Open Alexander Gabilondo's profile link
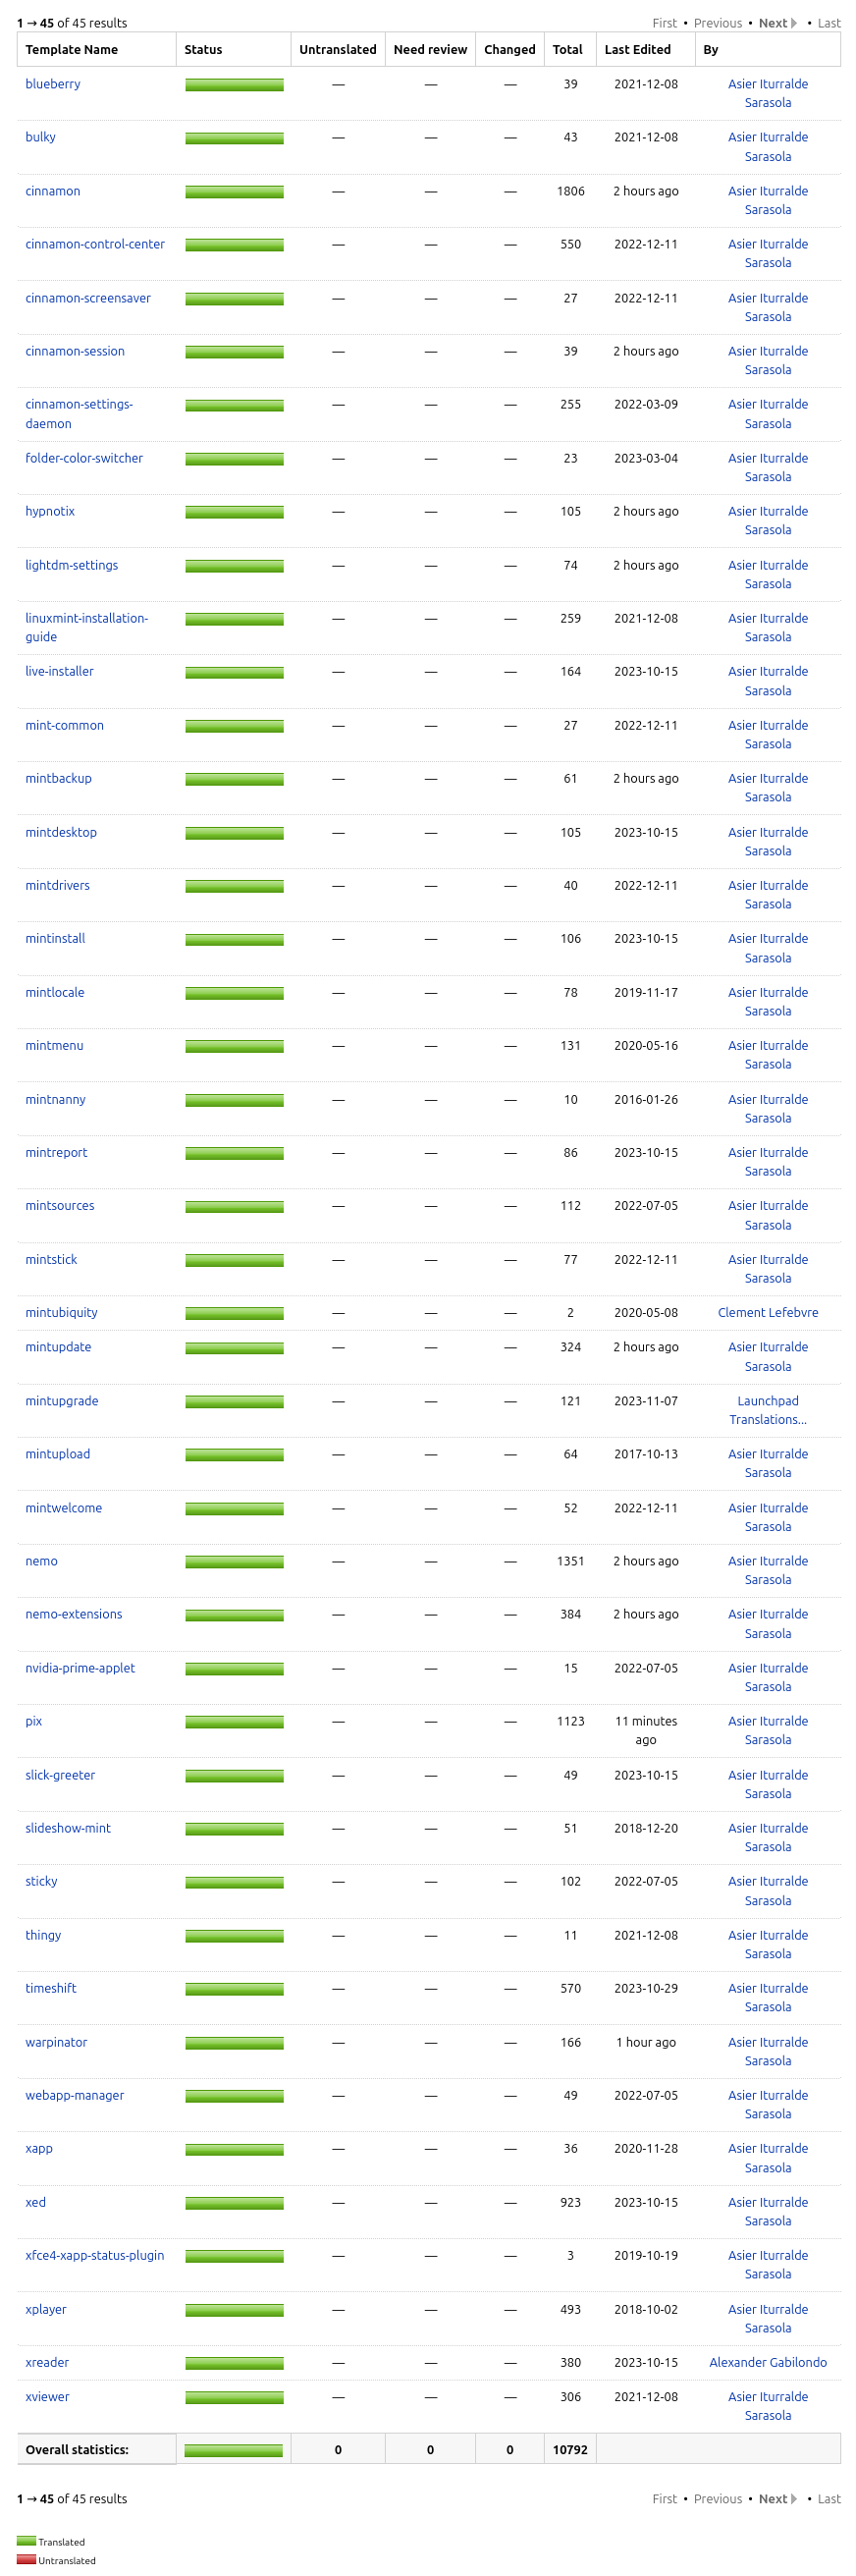Viewport: 856px width, 2576px height. (767, 2362)
